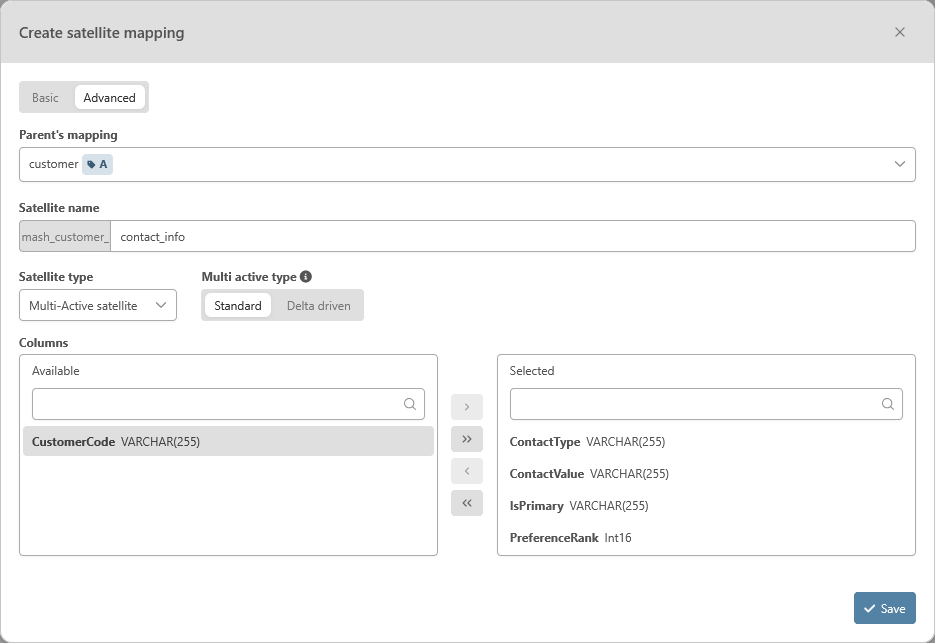Screen dimensions: 935x643
Task: Select PreferenceRank in Selected list
Action: point(570,538)
